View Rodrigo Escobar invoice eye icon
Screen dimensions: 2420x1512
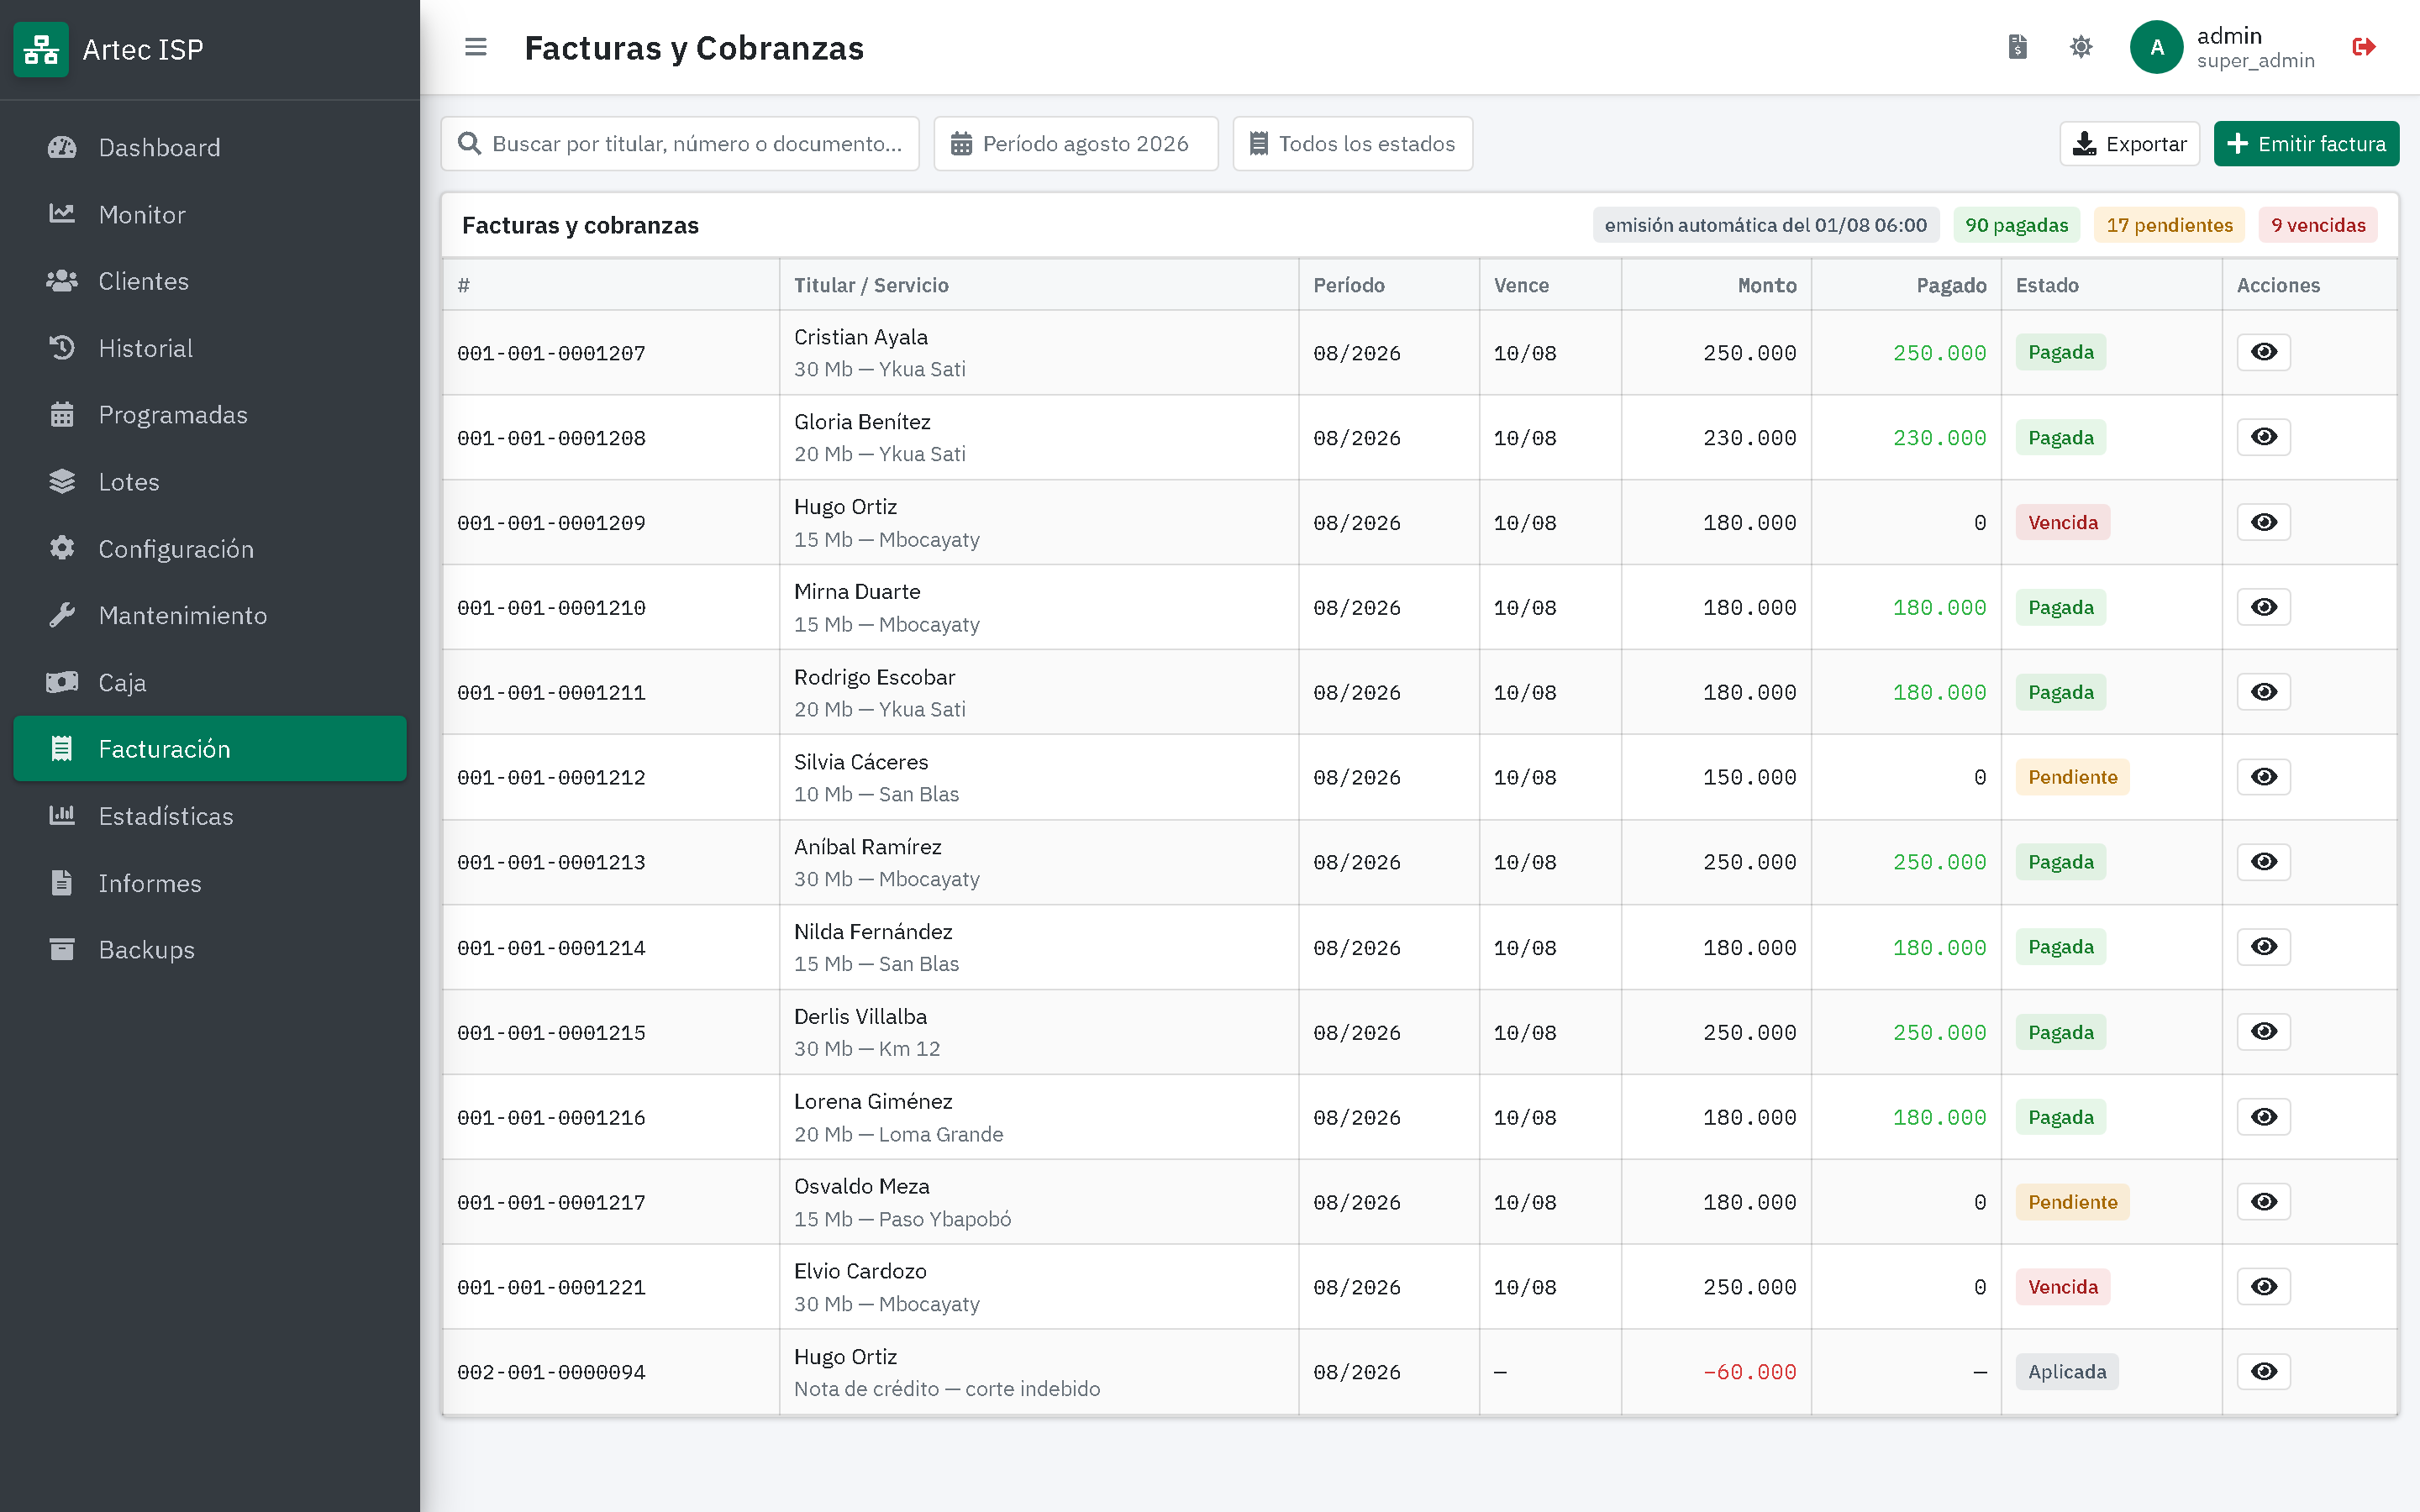pyautogui.click(x=2264, y=692)
